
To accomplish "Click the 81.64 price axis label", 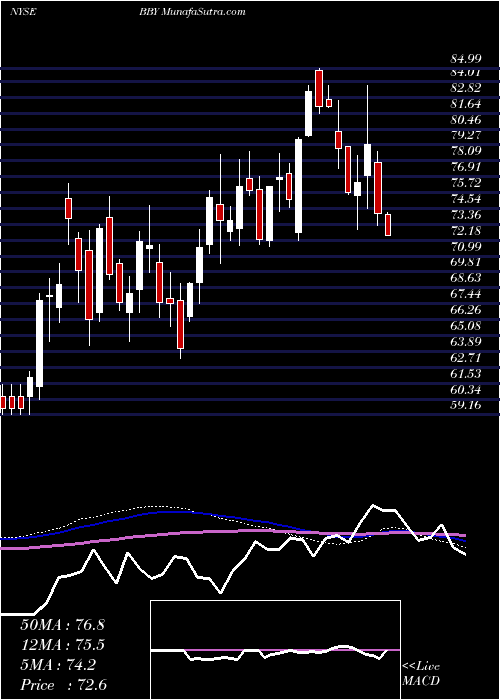I will (465, 104).
